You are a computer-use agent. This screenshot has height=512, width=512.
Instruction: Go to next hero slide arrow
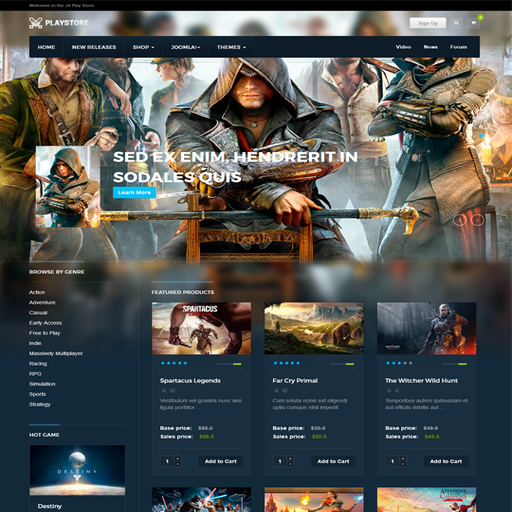pyautogui.click(x=477, y=220)
